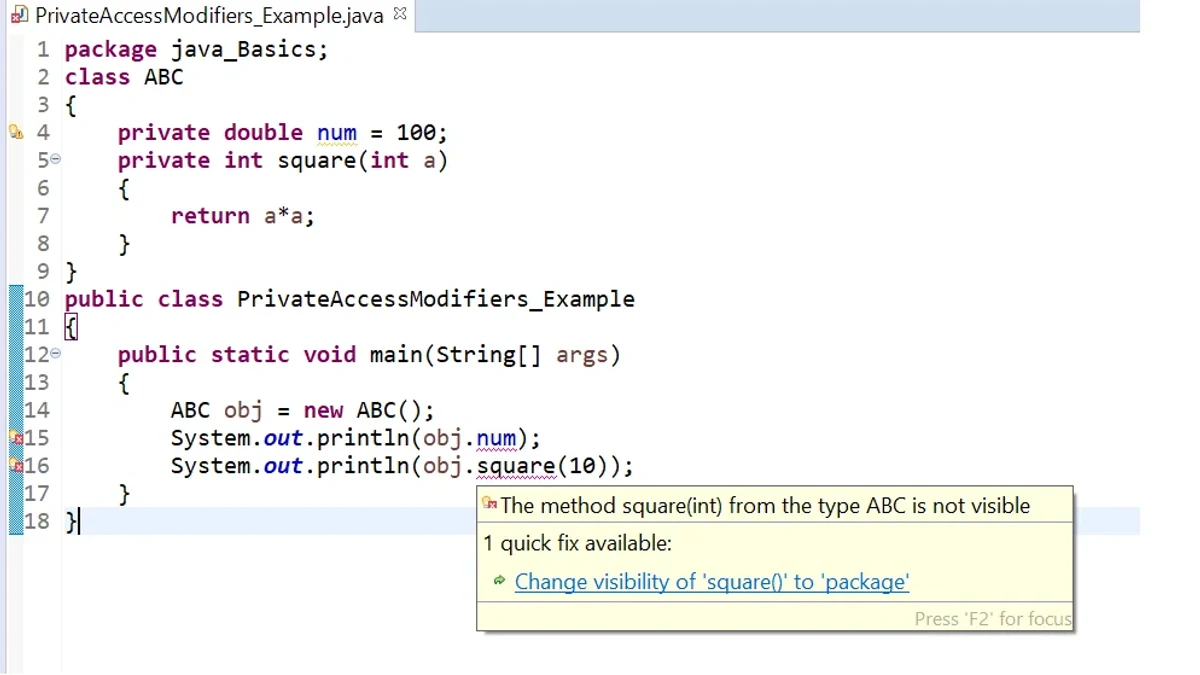Click the "String[] args" parameter
This screenshot has width=1200, height=675.
(522, 355)
